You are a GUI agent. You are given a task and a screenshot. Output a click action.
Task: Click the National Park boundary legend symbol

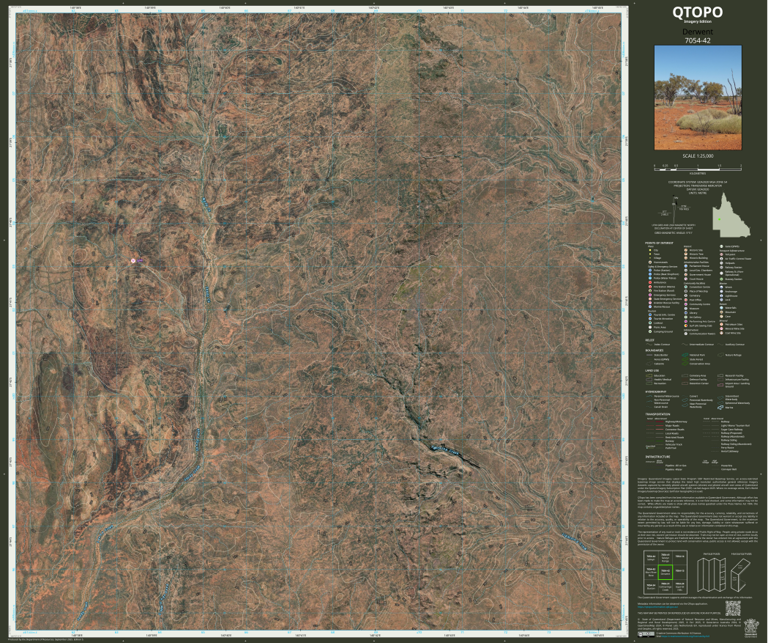[685, 355]
